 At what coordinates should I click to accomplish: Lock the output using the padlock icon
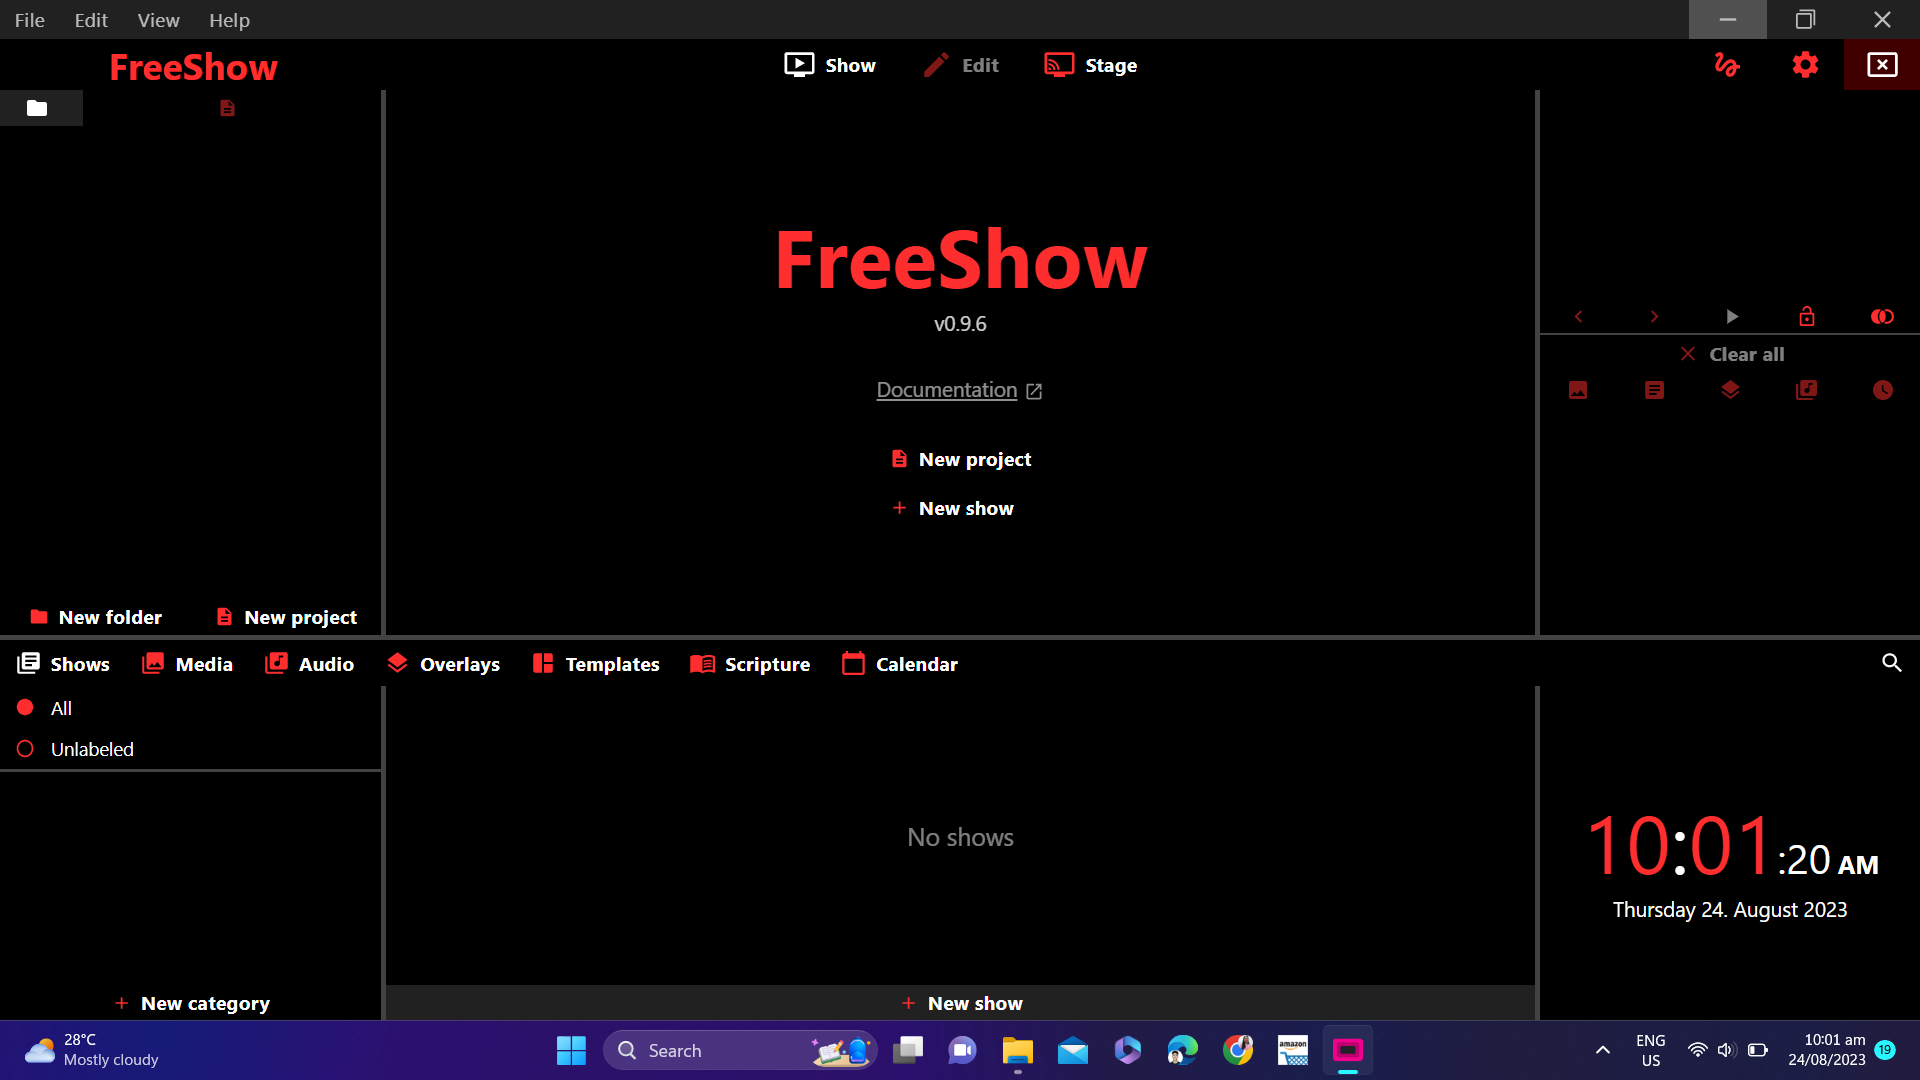pos(1806,316)
